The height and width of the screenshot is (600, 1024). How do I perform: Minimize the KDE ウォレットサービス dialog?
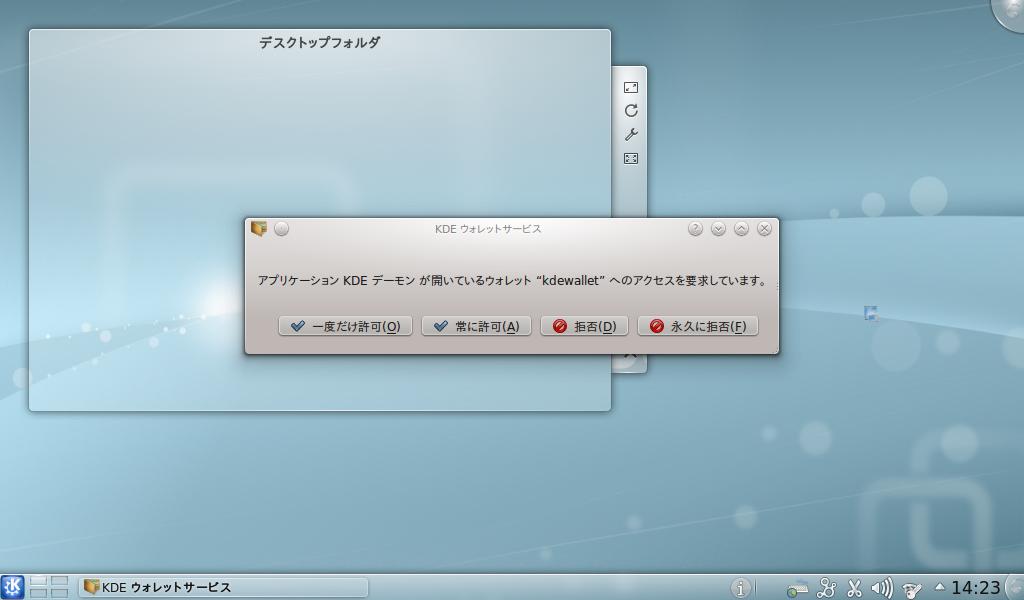[x=718, y=229]
